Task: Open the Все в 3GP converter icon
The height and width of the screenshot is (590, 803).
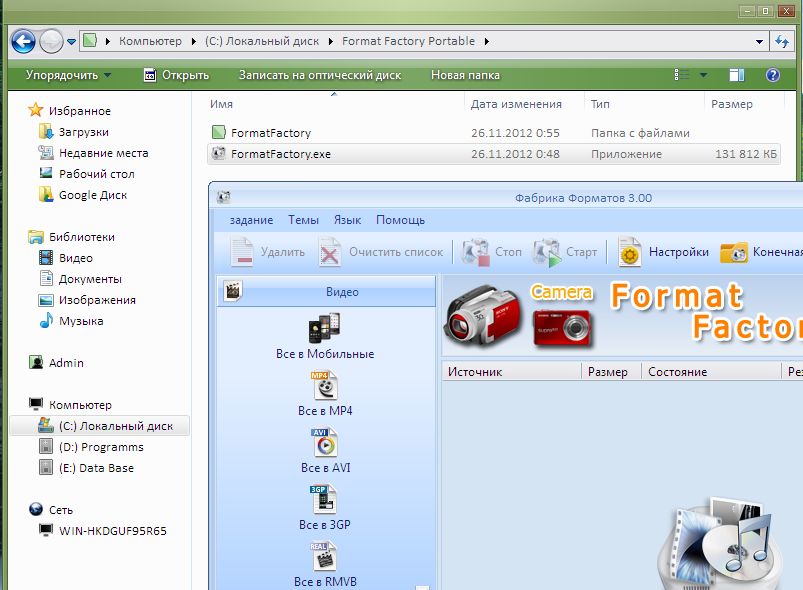Action: [x=325, y=499]
